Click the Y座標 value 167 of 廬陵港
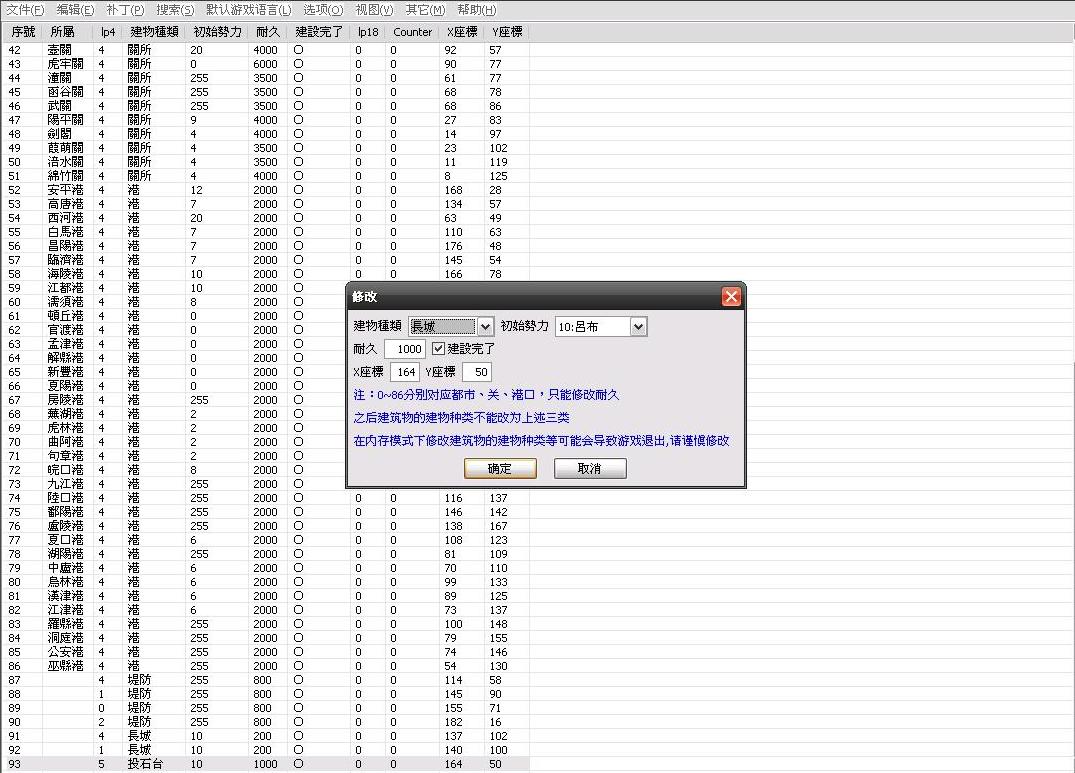 click(x=498, y=526)
